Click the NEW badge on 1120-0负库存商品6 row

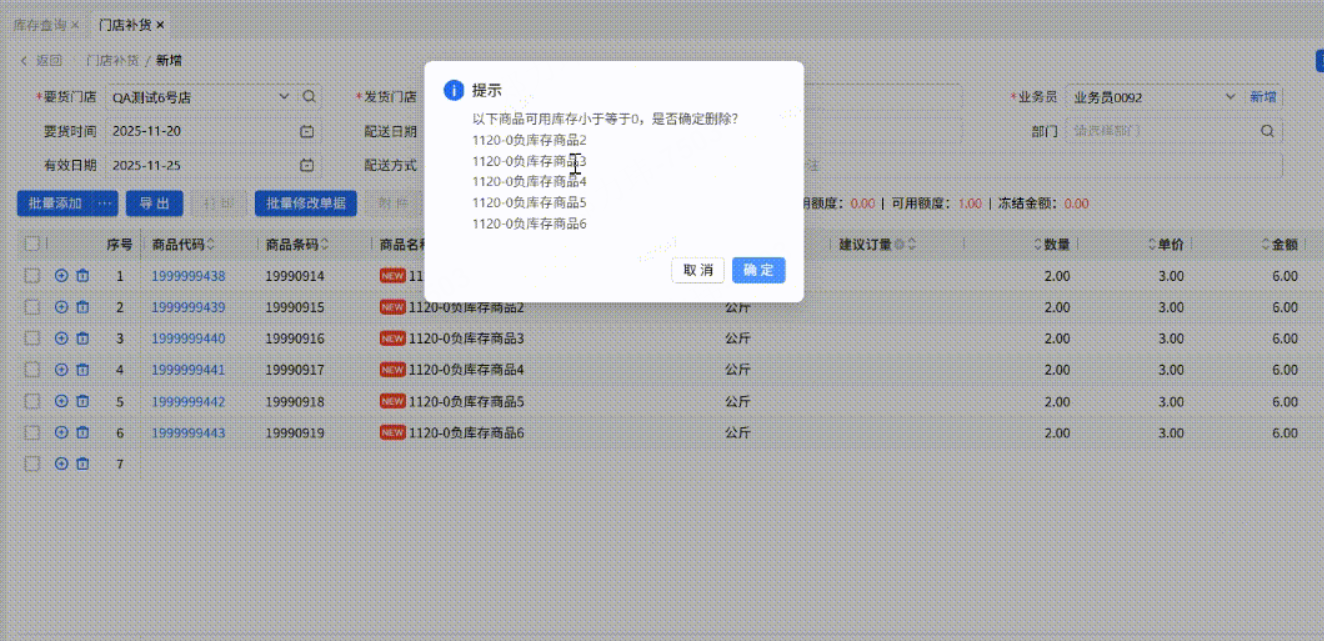(x=393, y=433)
